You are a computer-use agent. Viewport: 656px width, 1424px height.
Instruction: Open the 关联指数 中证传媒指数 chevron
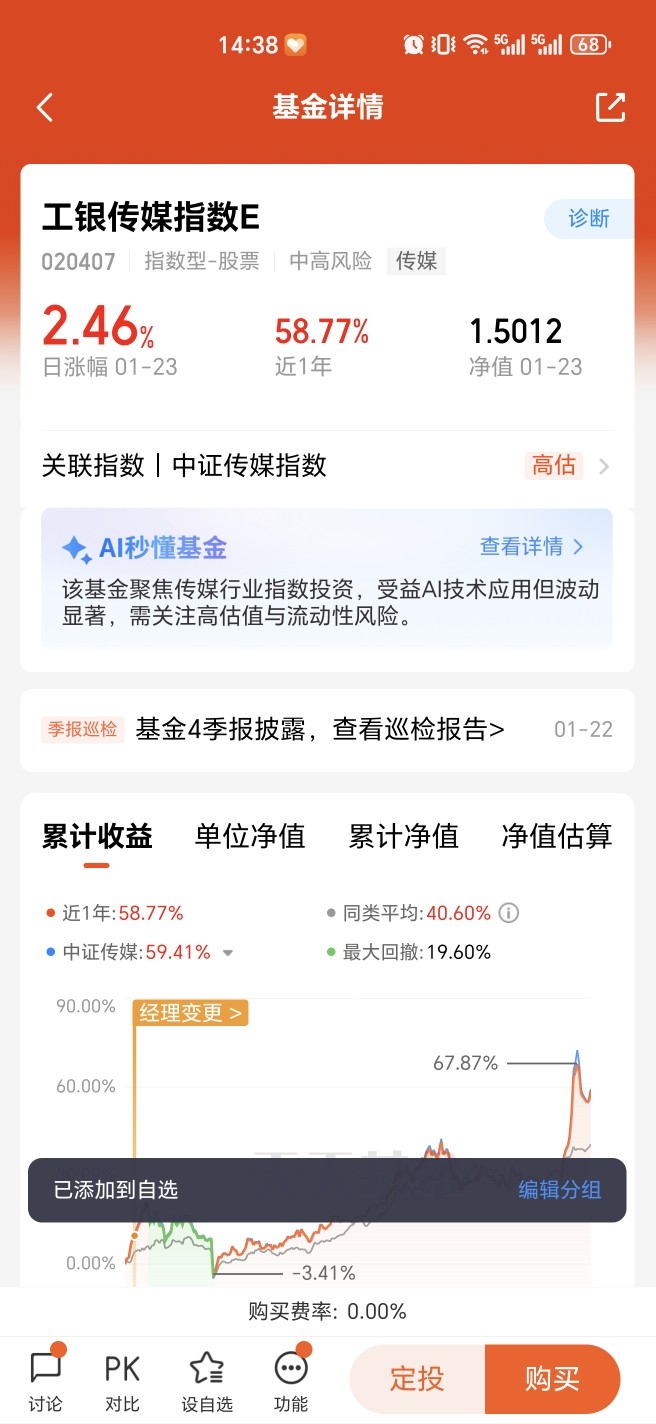(x=603, y=466)
